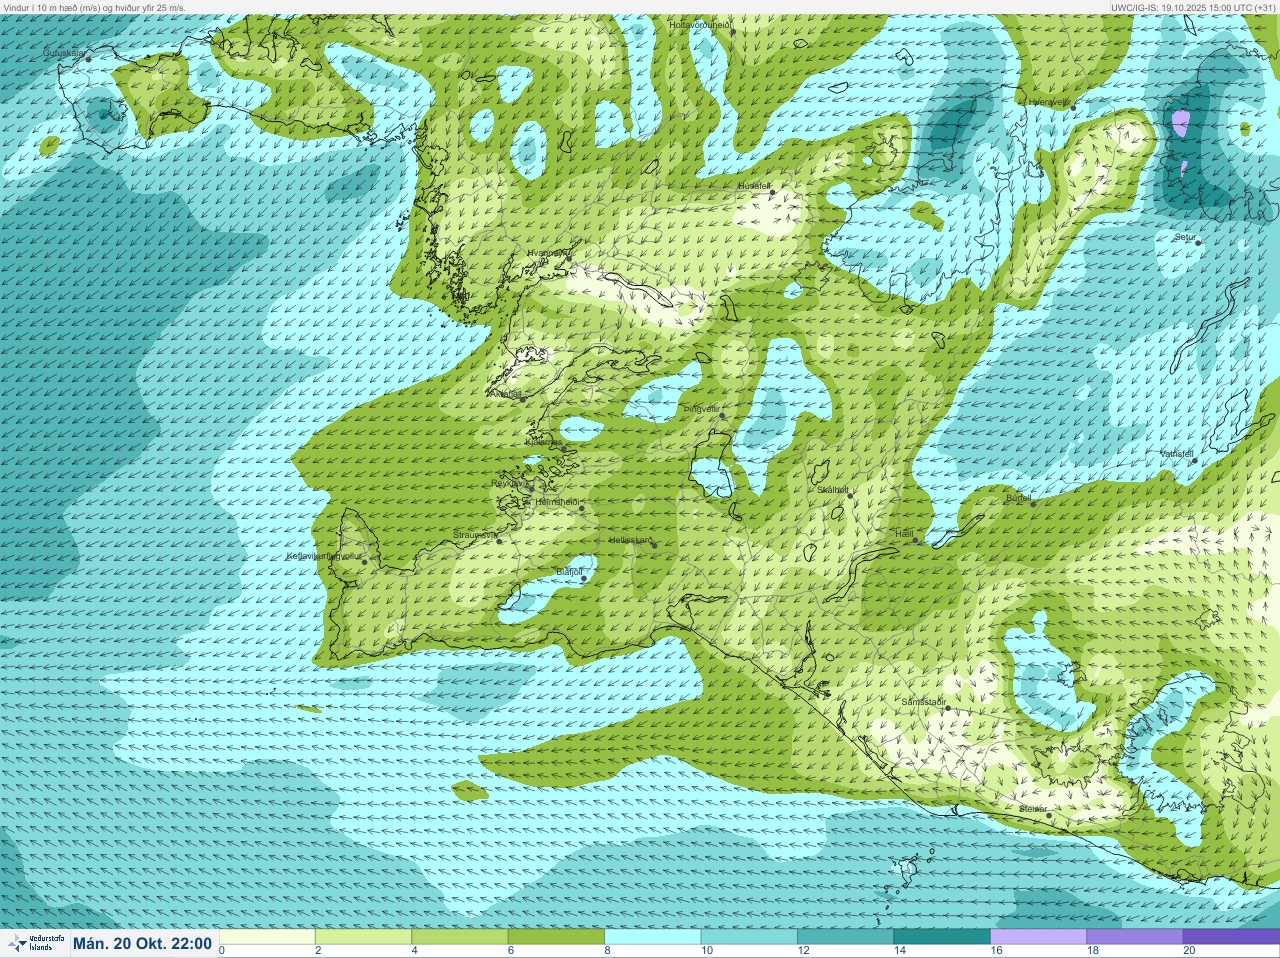Select the 12–14 m/s teal legend swatch
Image resolution: width=1280 pixels, height=958 pixels.
[x=845, y=937]
